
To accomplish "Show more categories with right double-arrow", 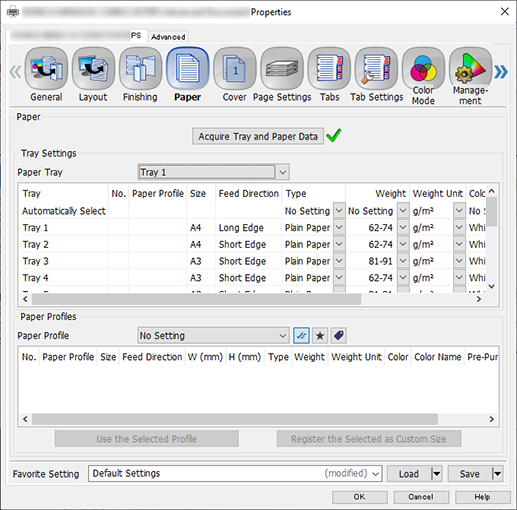I will pos(501,72).
